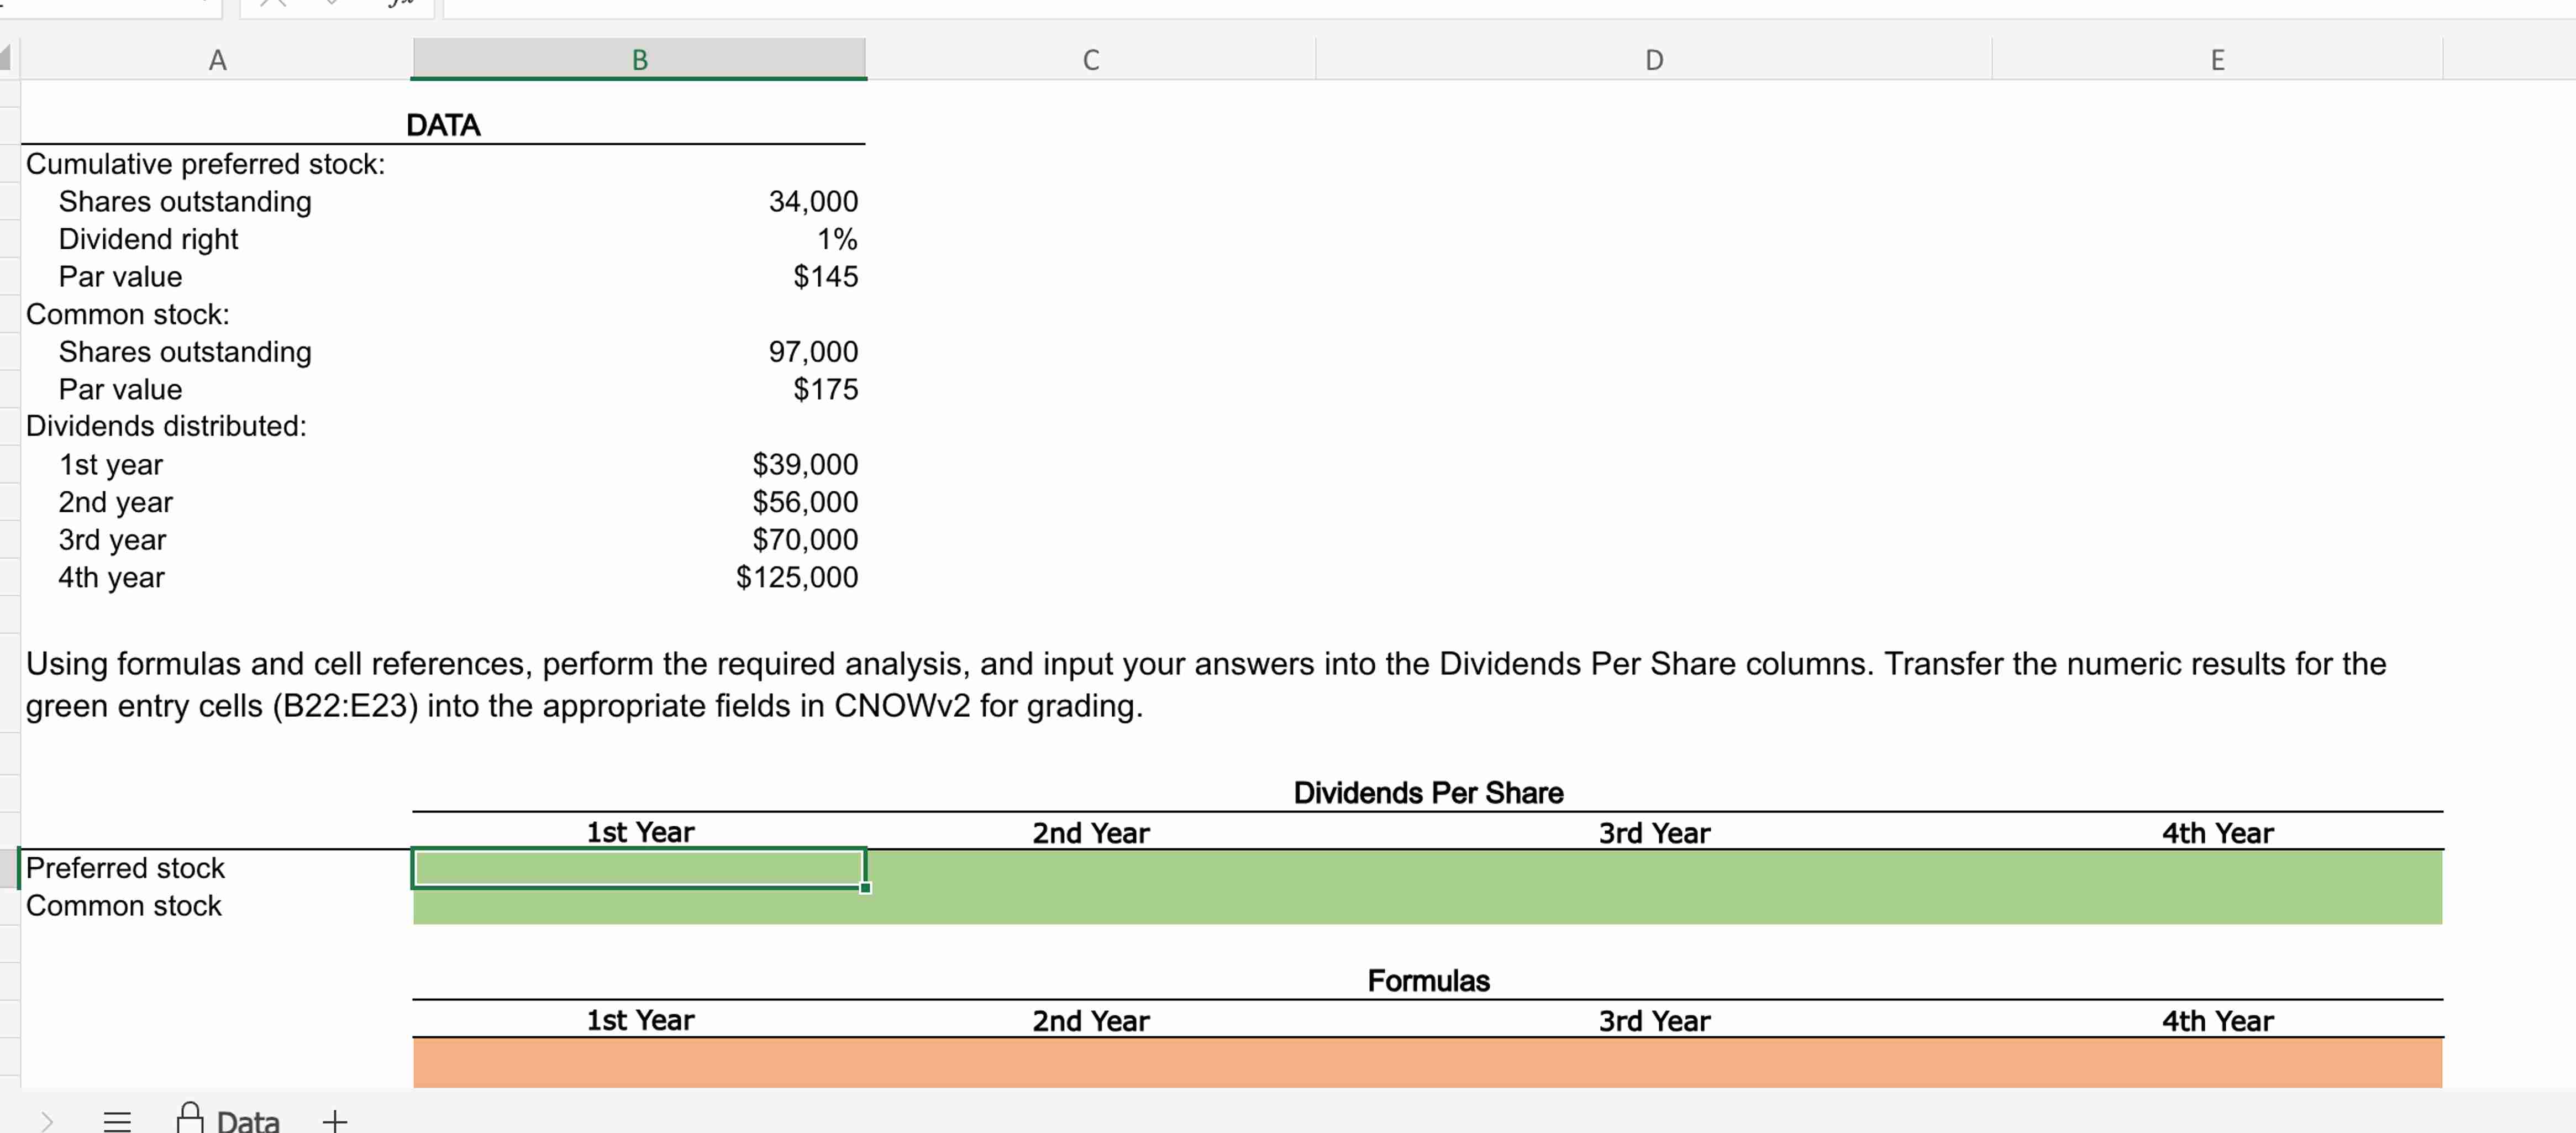Select Preferred stock 4th Year green cell

coord(2217,868)
